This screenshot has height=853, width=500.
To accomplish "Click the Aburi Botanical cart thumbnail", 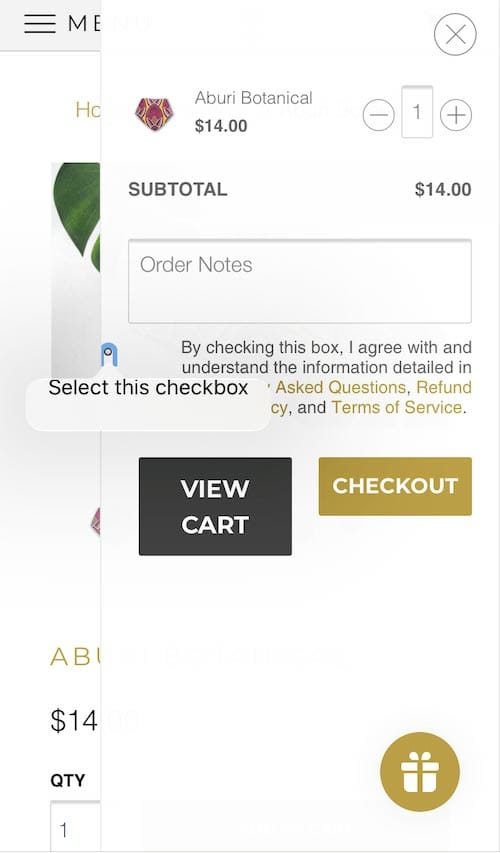I will coord(155,113).
